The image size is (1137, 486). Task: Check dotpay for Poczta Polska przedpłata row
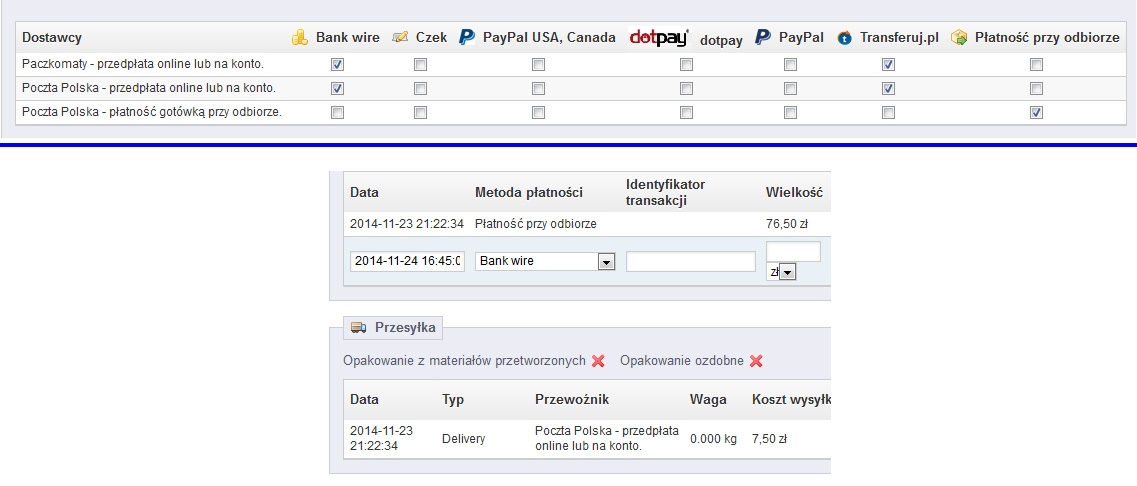(686, 89)
